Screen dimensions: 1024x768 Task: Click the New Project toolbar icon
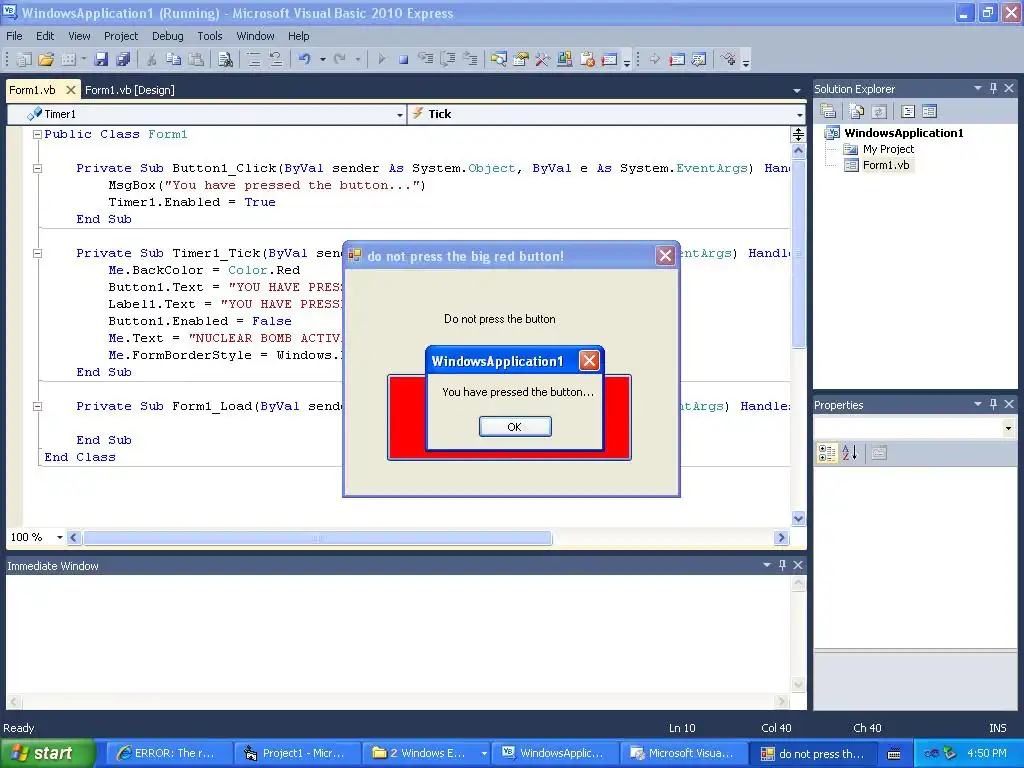click(x=24, y=59)
